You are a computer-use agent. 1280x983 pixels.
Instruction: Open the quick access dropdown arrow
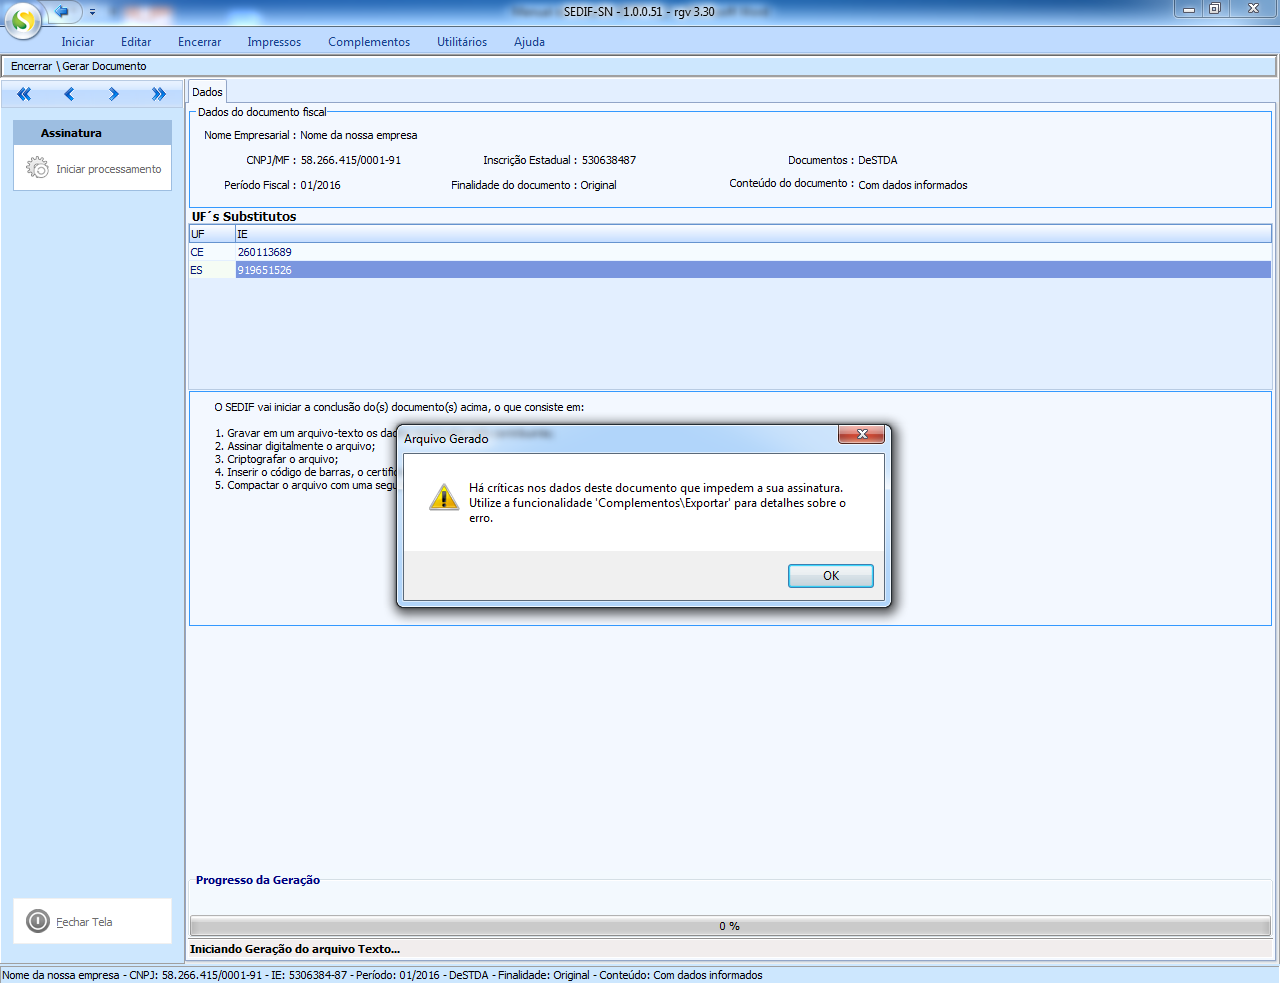(92, 12)
